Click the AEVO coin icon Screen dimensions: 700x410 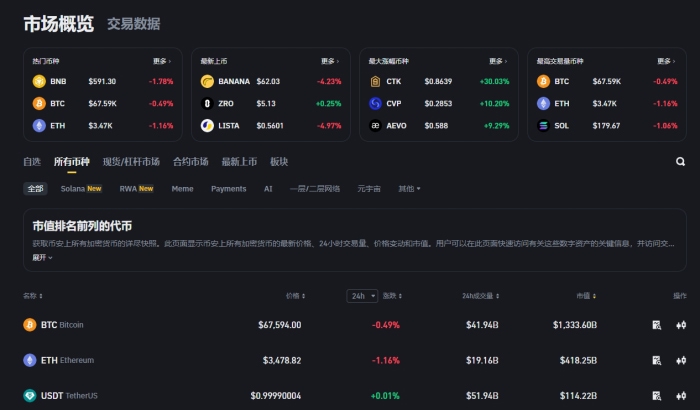(x=375, y=125)
